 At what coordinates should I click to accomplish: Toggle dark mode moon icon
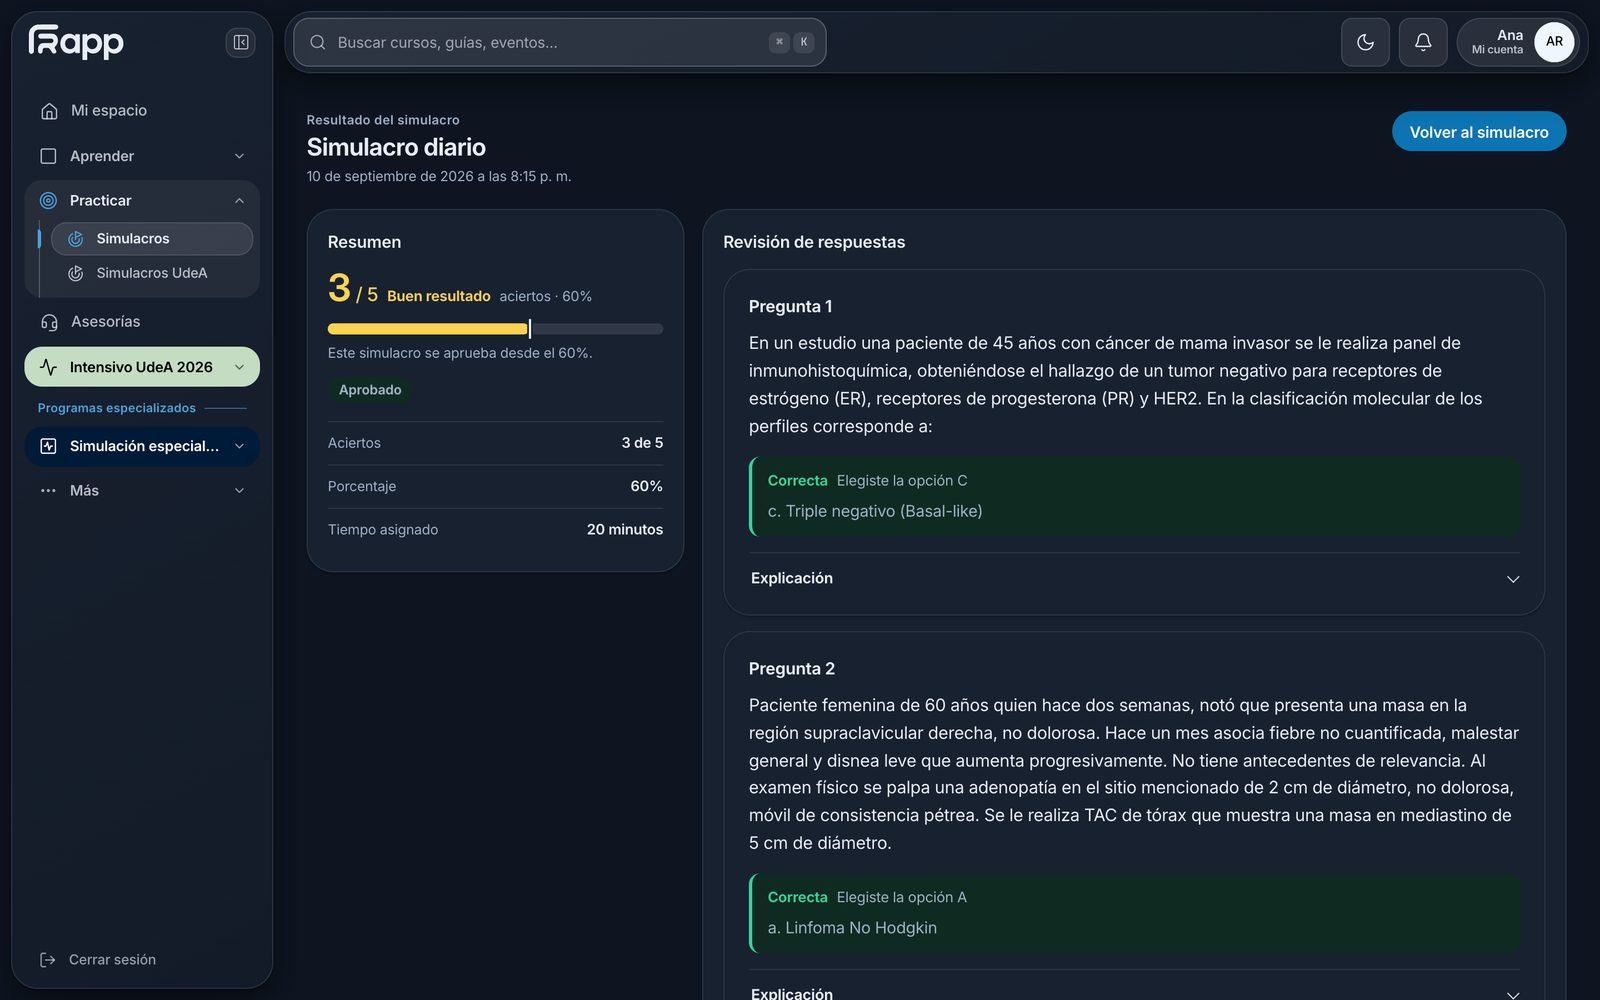point(1365,42)
